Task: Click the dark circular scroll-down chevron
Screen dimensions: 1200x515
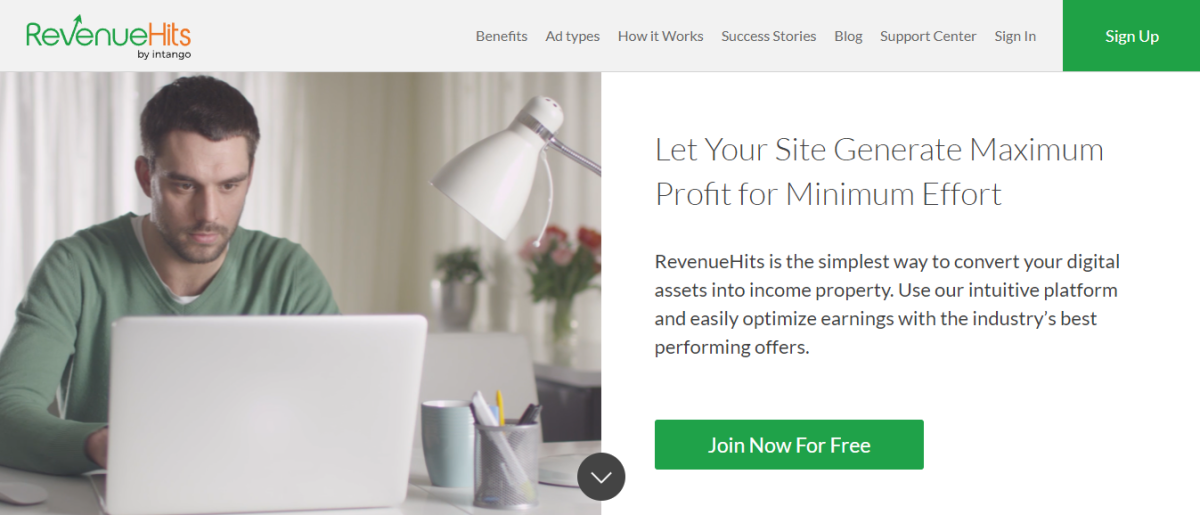Action: pos(601,477)
